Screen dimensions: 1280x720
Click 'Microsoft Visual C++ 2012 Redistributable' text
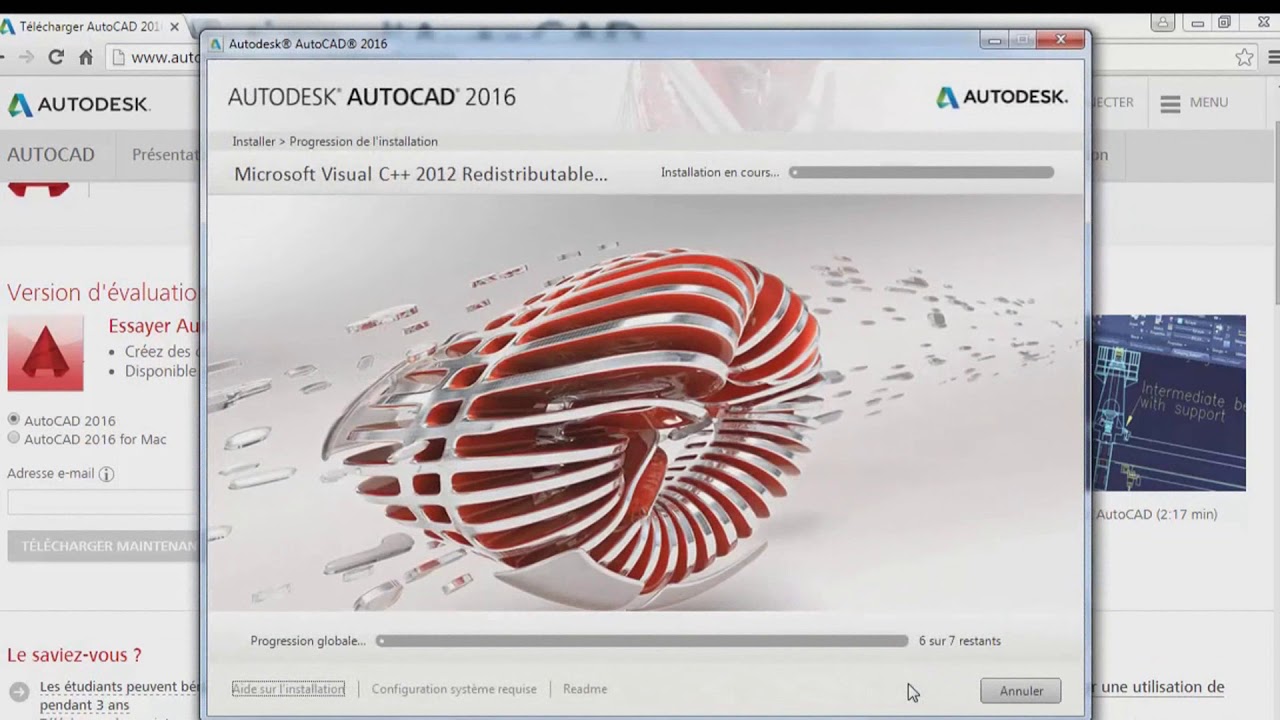421,174
